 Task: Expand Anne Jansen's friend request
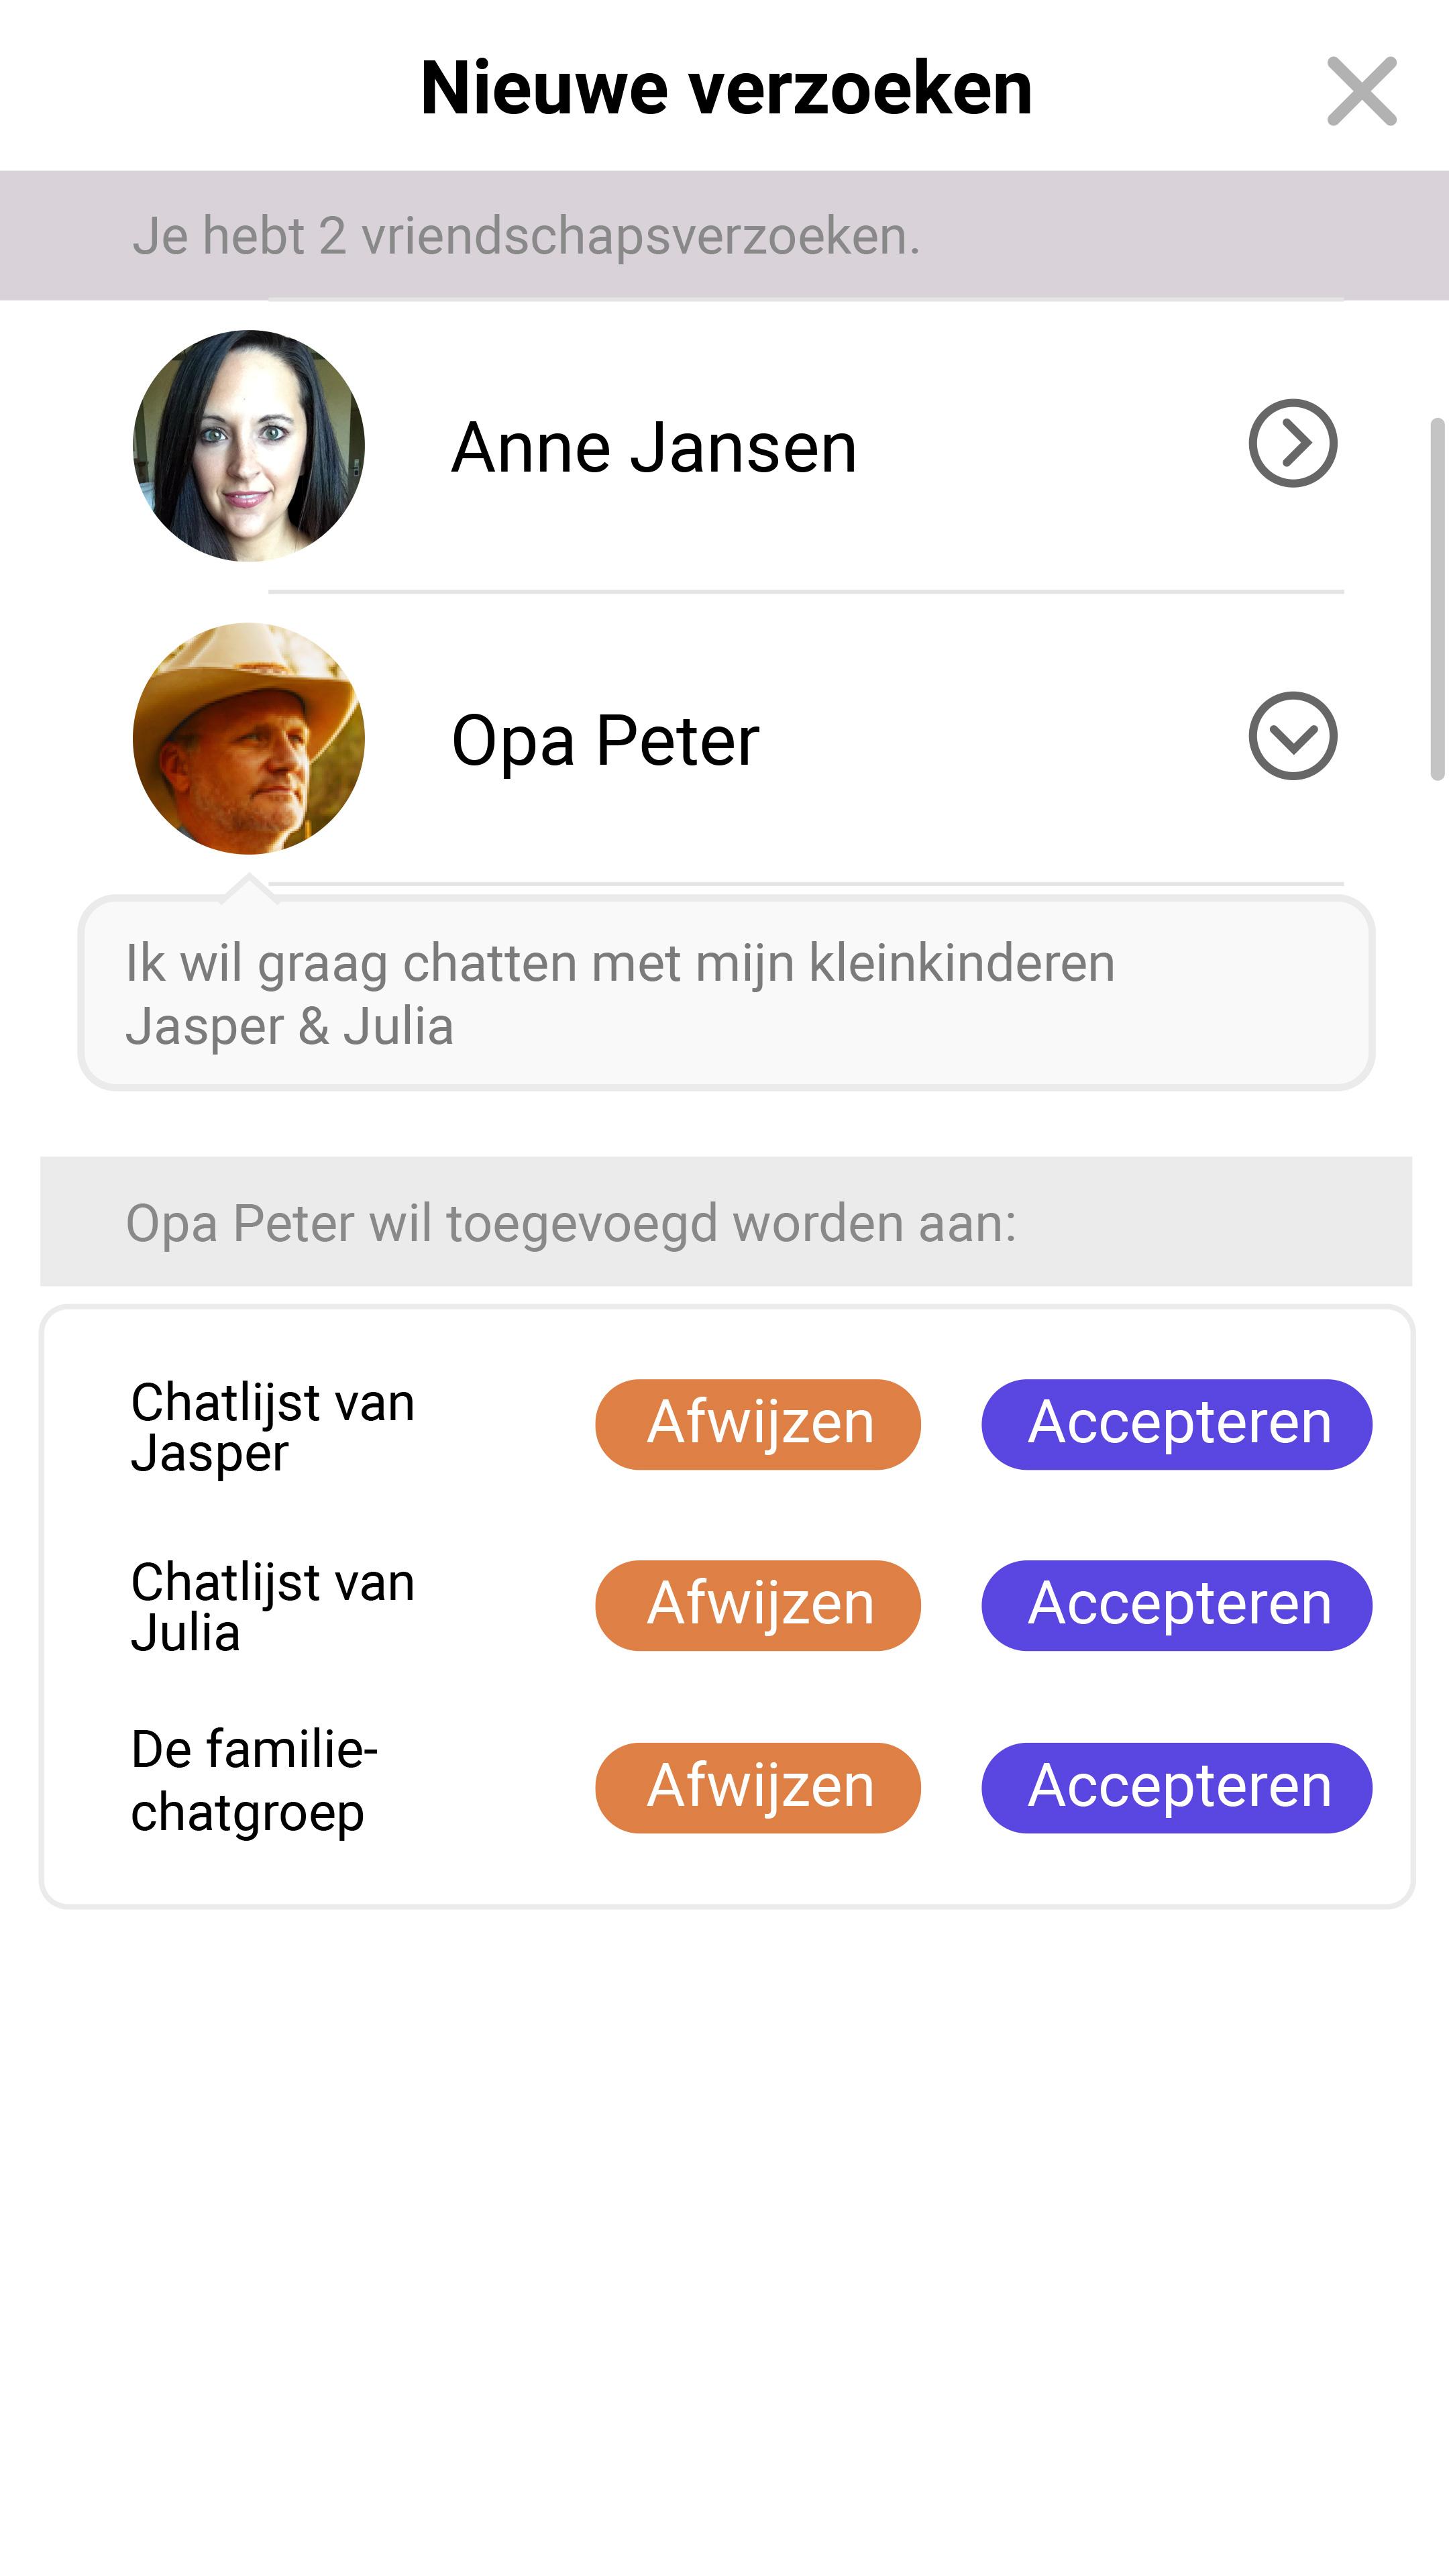1292,443
